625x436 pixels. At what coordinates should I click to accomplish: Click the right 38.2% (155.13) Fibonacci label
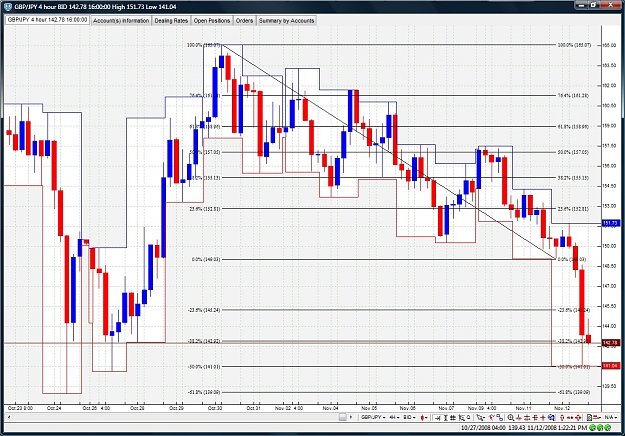[x=573, y=178]
